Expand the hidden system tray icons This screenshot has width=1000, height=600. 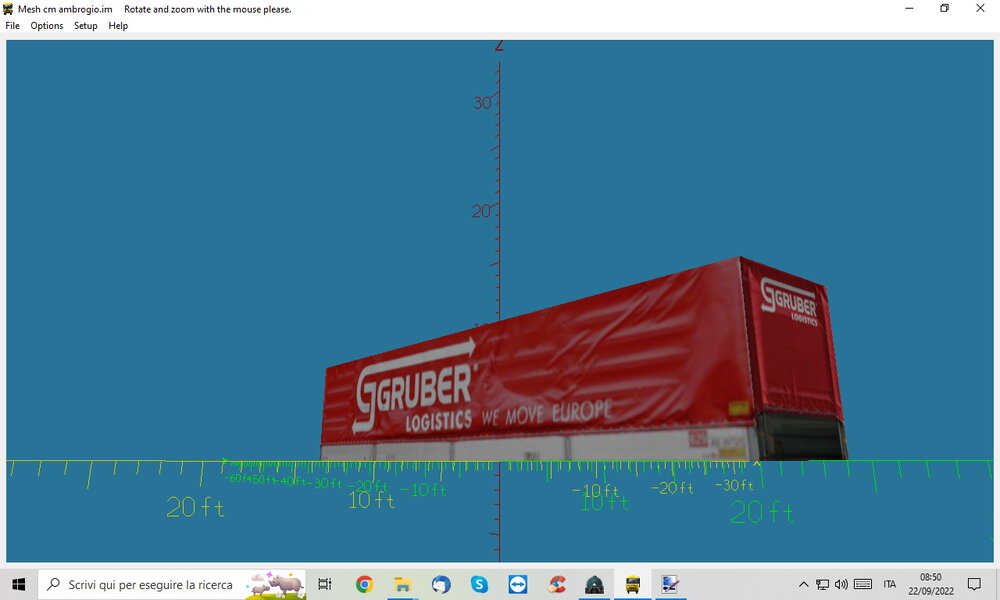click(804, 584)
